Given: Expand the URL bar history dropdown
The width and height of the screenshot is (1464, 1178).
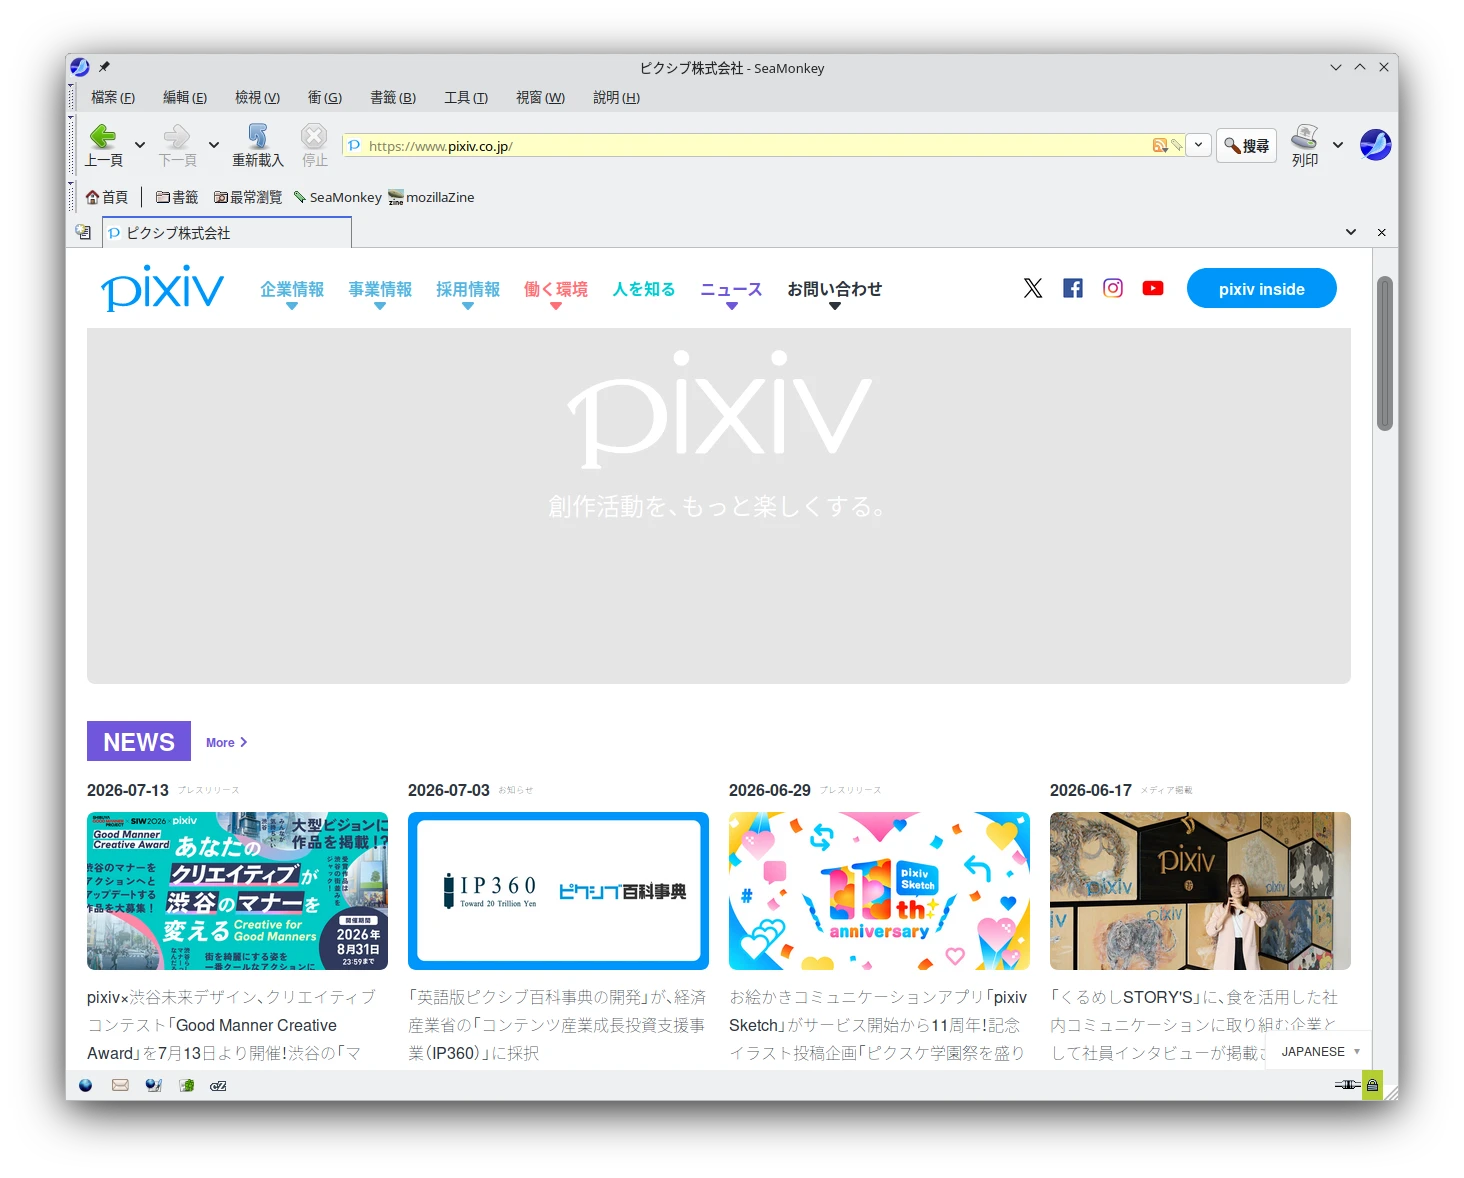Looking at the screenshot, I should pos(1198,145).
